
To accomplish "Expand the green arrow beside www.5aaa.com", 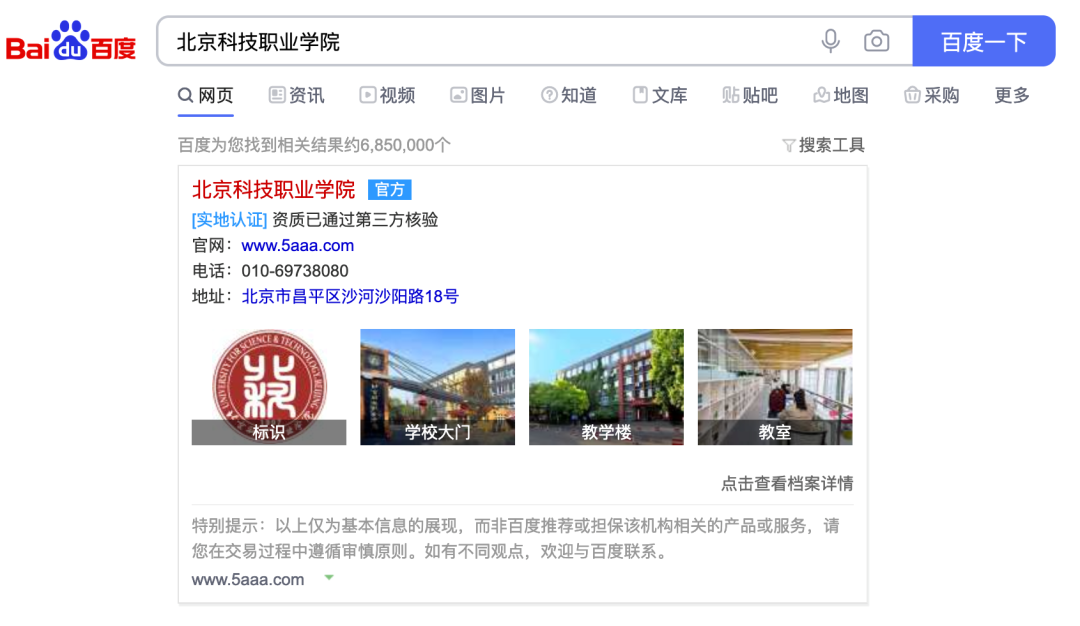I will click(329, 578).
